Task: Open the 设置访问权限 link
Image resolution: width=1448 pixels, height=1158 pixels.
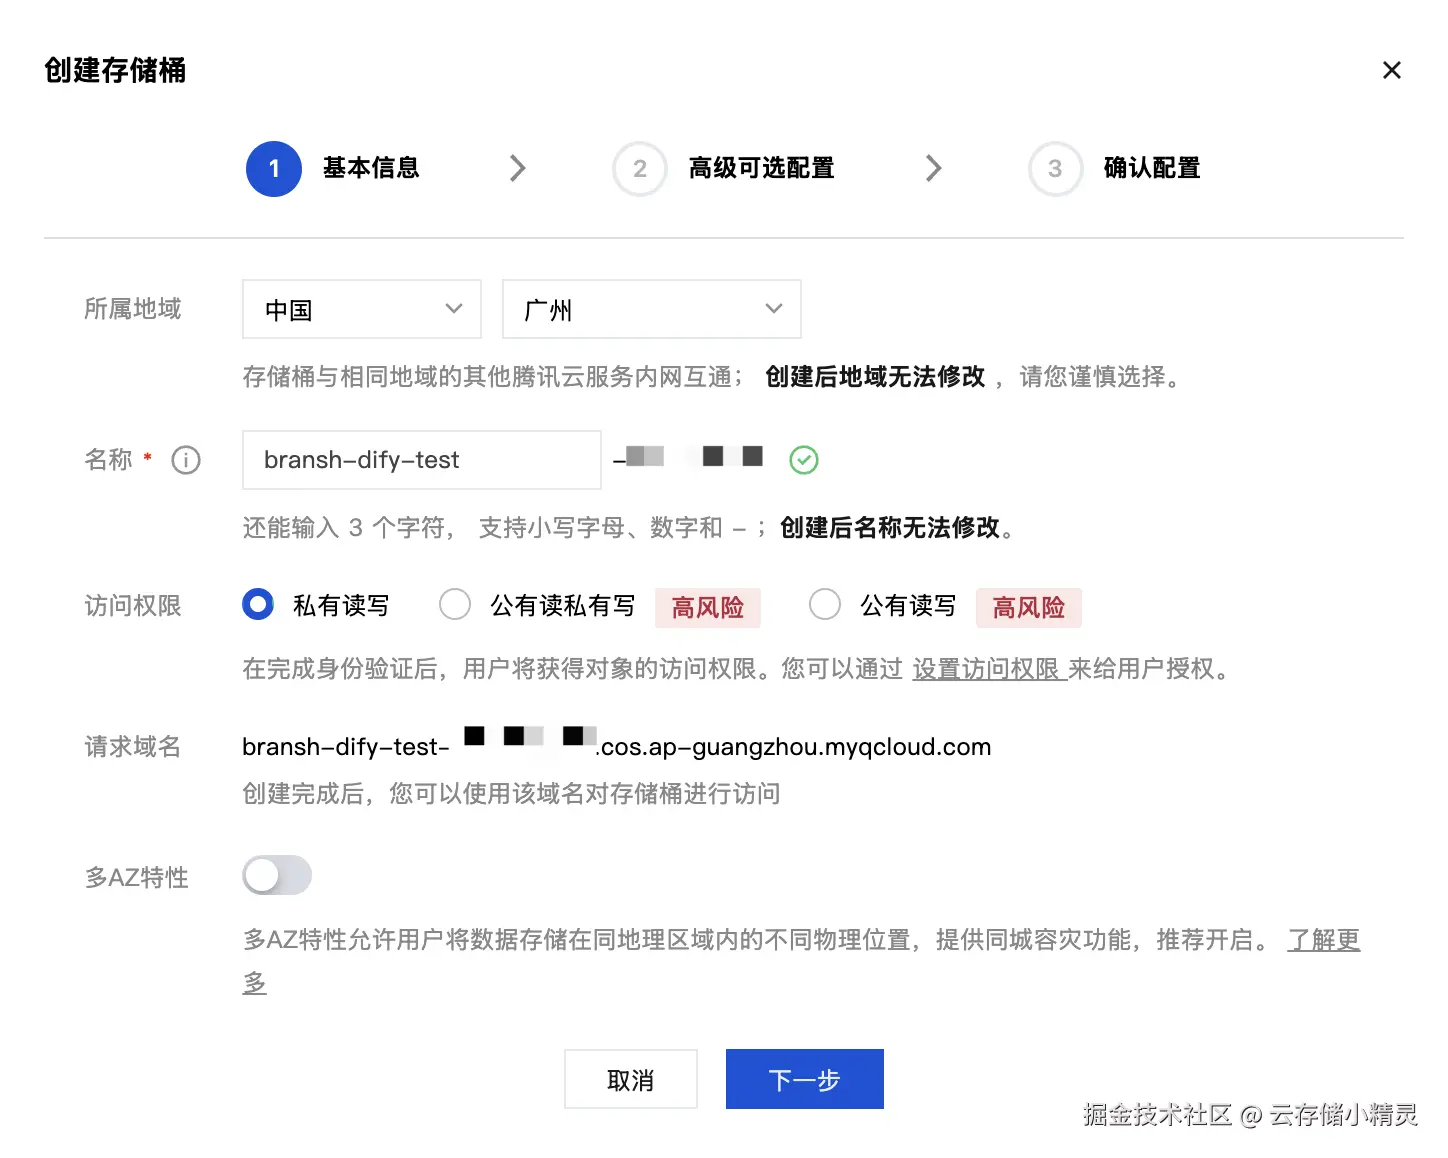Action: pyautogui.click(x=988, y=669)
